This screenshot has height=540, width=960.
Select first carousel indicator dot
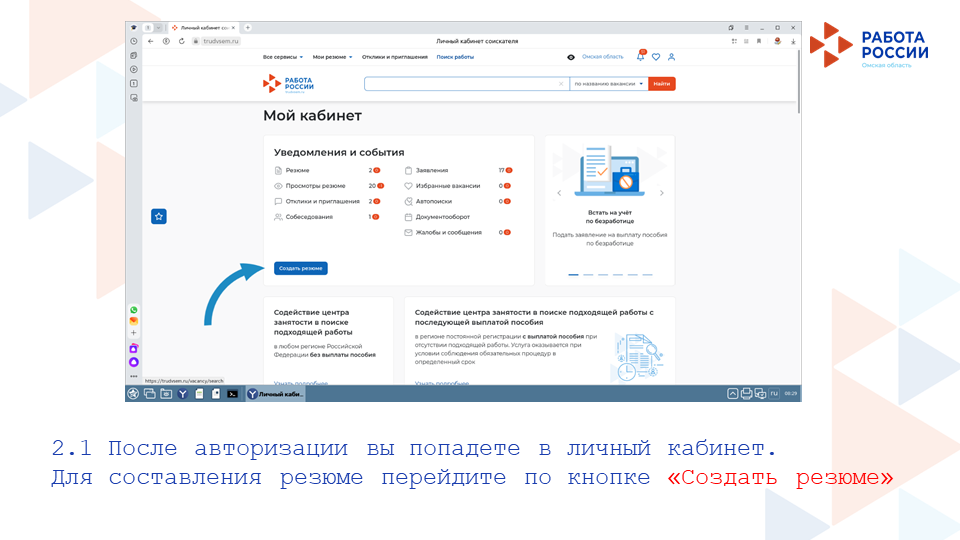coord(573,274)
